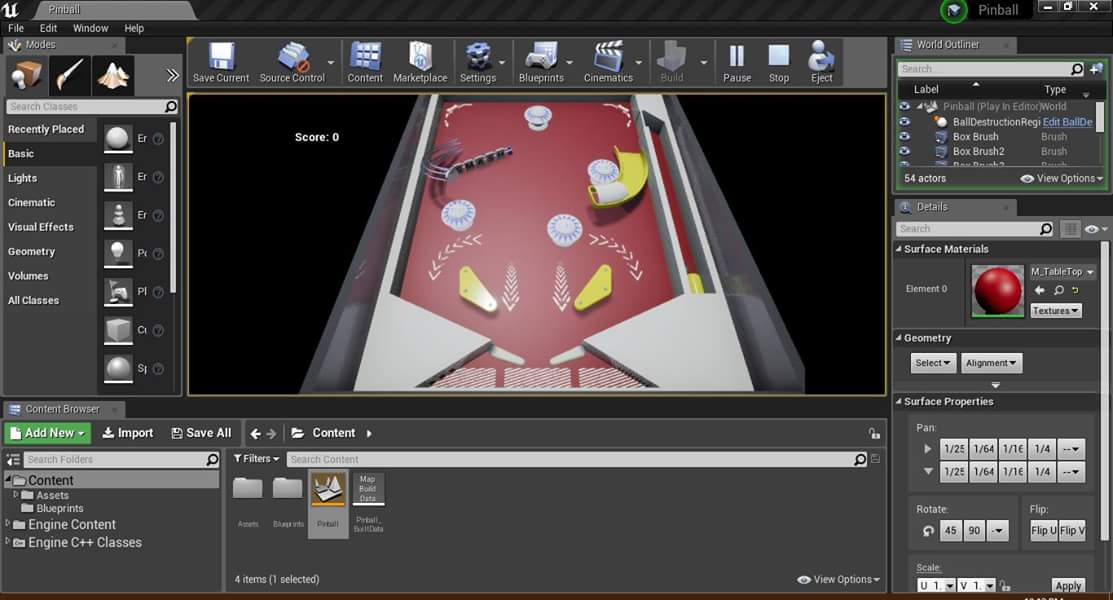Viewport: 1113px width, 600px height.
Task: Open the Source Control dropdown arrow
Action: tap(331, 62)
